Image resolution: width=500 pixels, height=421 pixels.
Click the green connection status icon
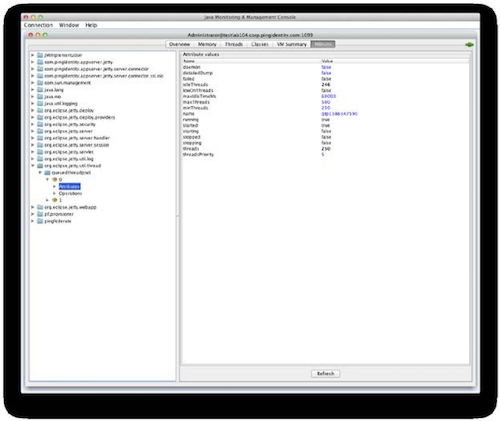(x=469, y=45)
